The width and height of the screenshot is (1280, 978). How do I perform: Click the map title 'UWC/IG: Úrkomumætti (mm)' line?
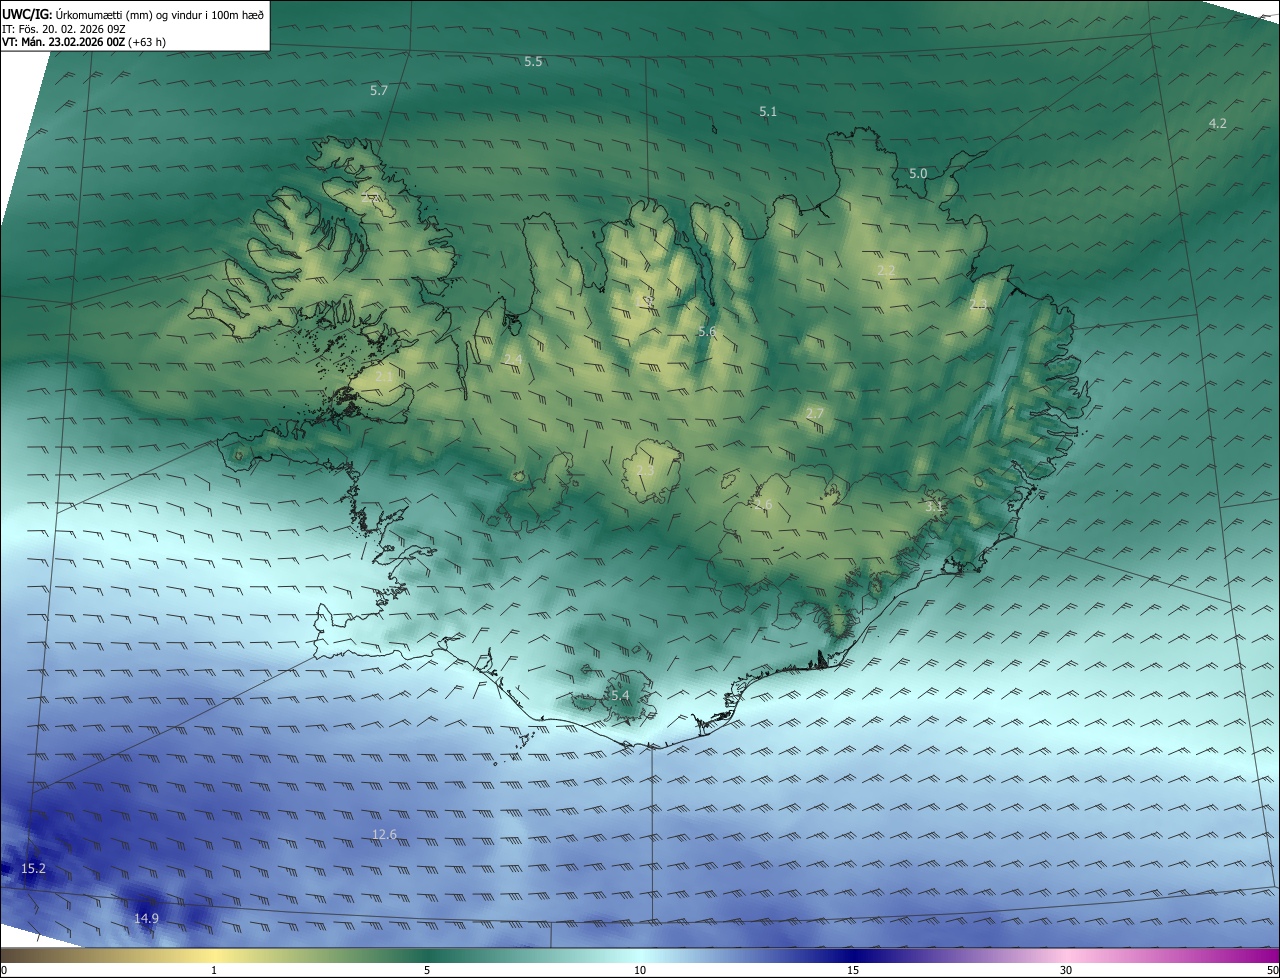[133, 14]
